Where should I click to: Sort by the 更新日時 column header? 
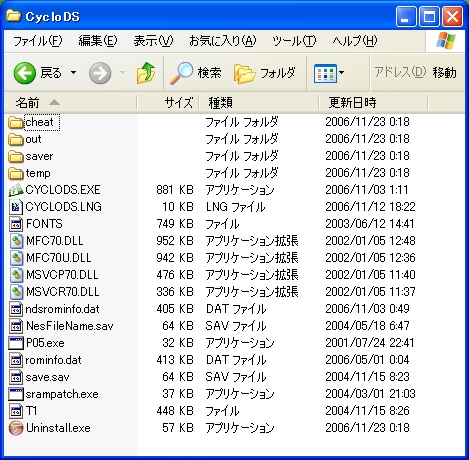(x=373, y=103)
